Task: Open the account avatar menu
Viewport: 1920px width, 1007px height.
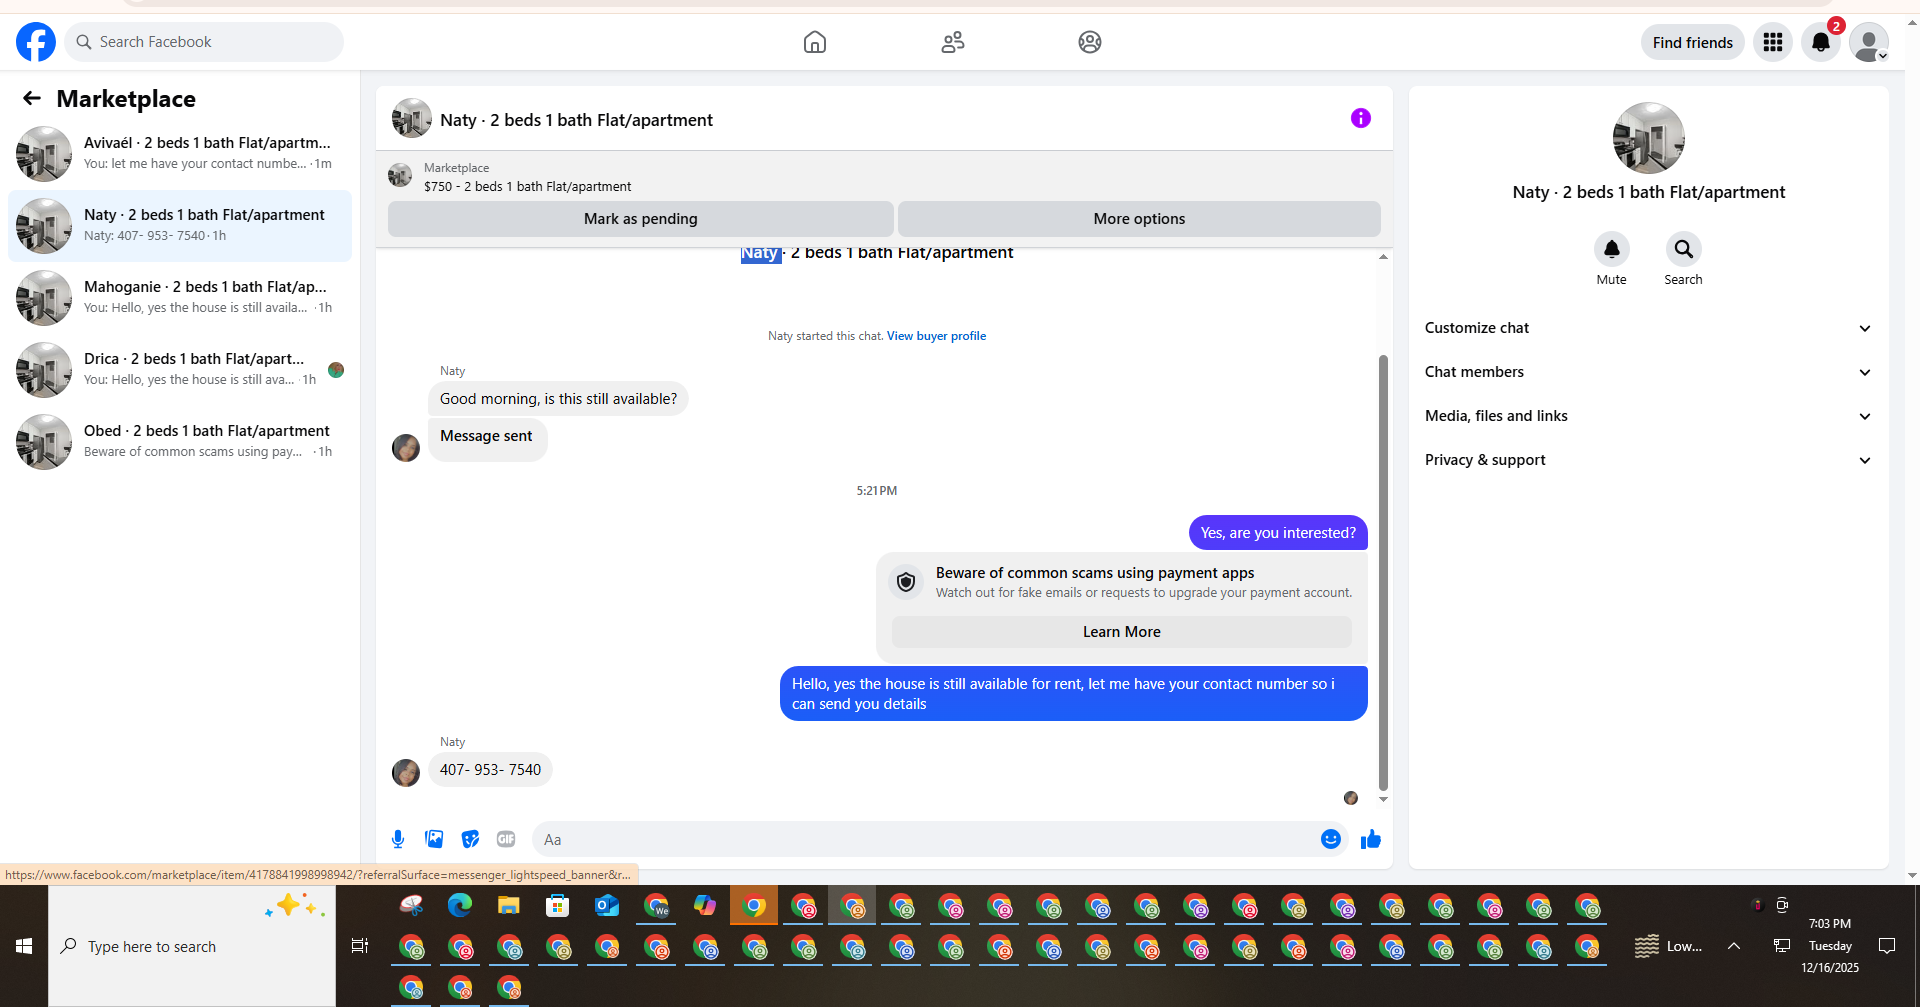Action: [x=1869, y=42]
